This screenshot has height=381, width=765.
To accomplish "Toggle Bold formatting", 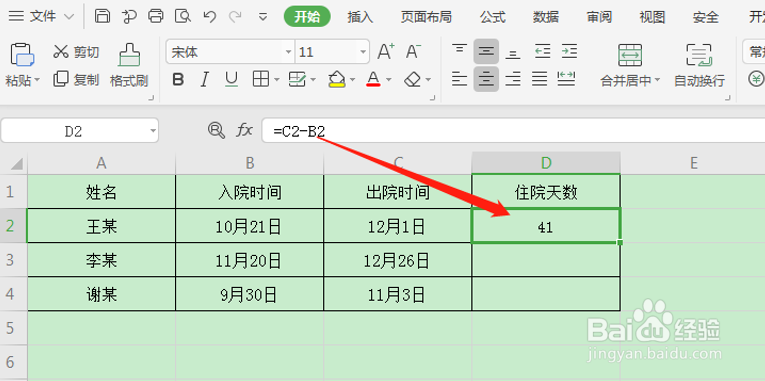I will (179, 79).
